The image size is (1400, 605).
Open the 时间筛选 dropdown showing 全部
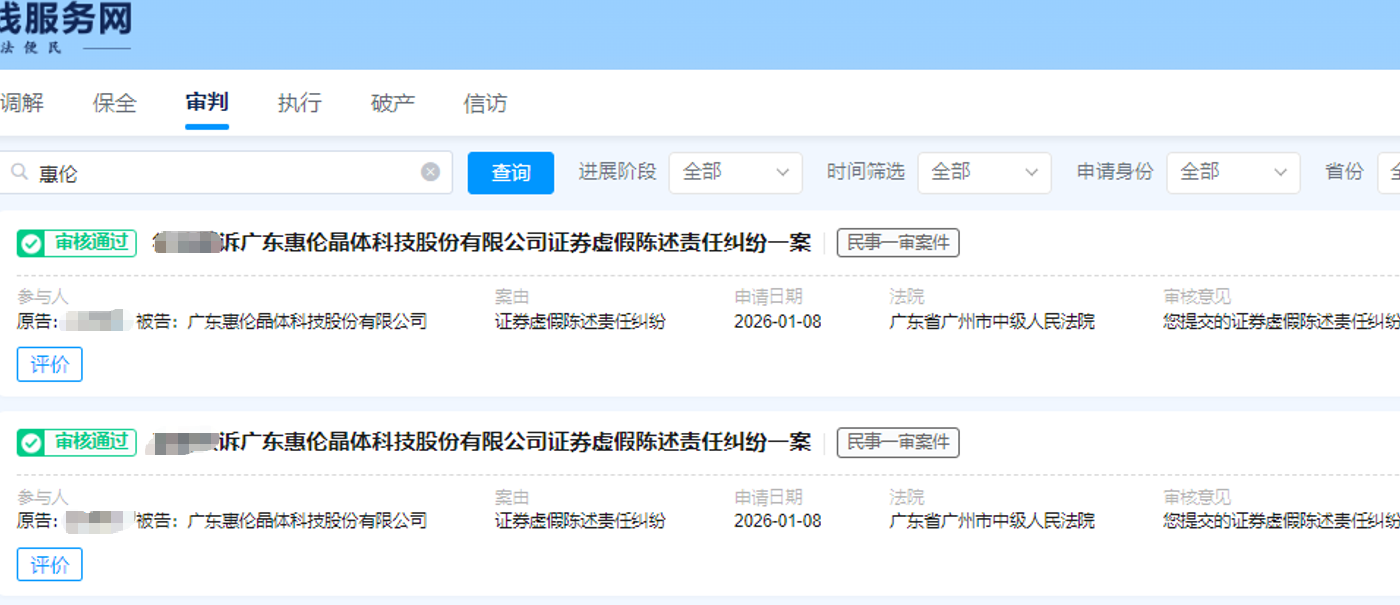click(x=984, y=172)
